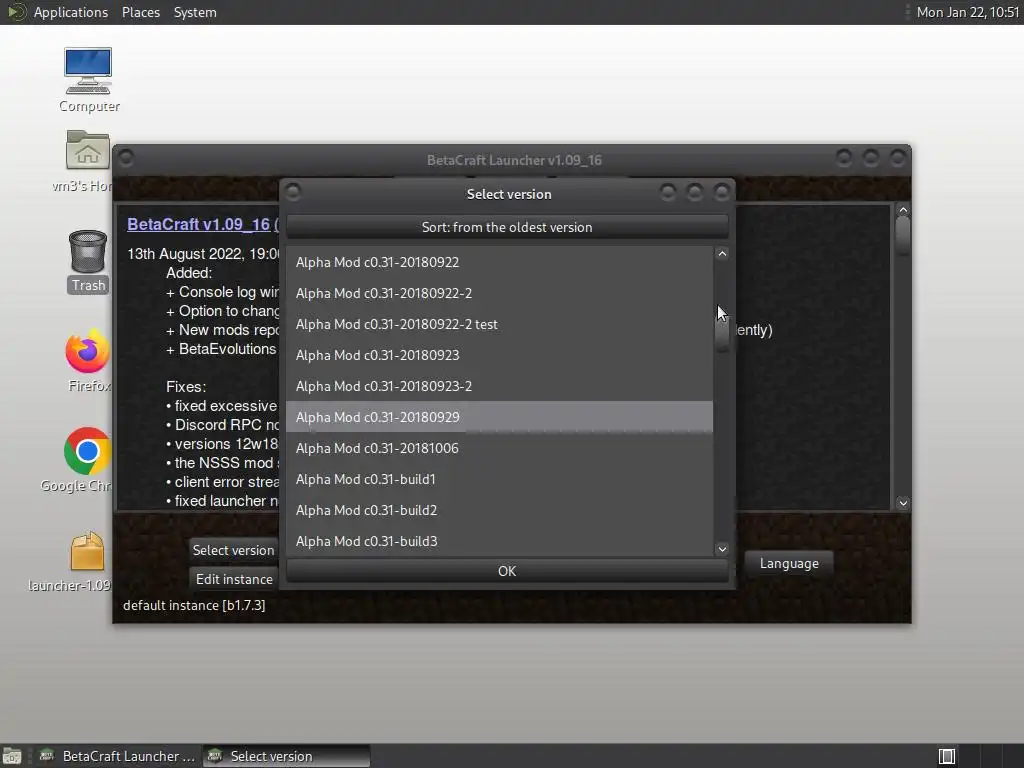Image resolution: width=1024 pixels, height=768 pixels.
Task: Click the panel logo icon beside Applications
Action: pyautogui.click(x=16, y=12)
